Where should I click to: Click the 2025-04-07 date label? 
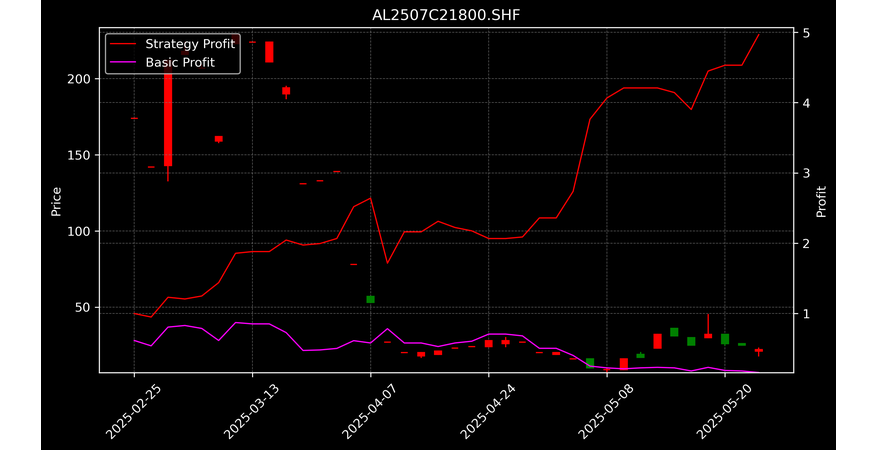pos(370,411)
